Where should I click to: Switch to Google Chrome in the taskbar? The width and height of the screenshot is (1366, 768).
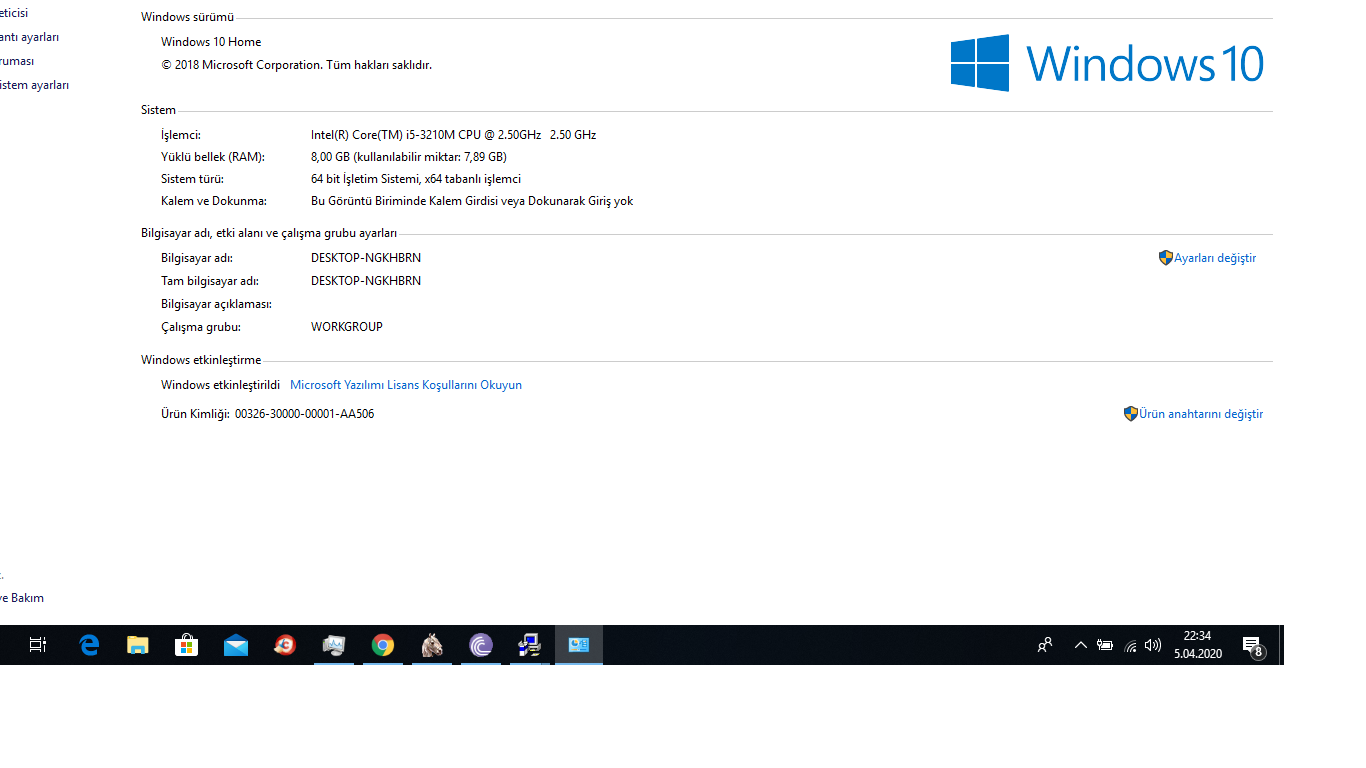(382, 645)
